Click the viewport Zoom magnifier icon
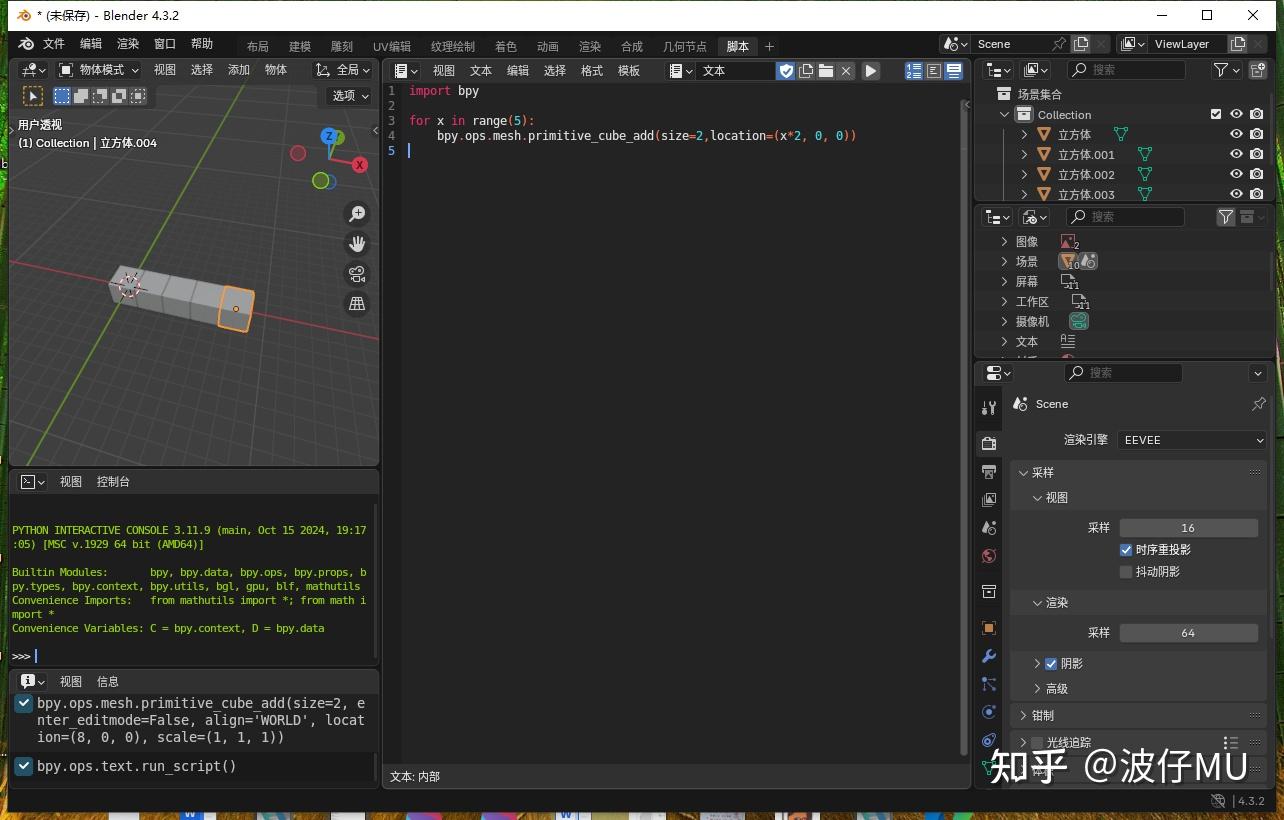Image resolution: width=1284 pixels, height=820 pixels. 357,213
